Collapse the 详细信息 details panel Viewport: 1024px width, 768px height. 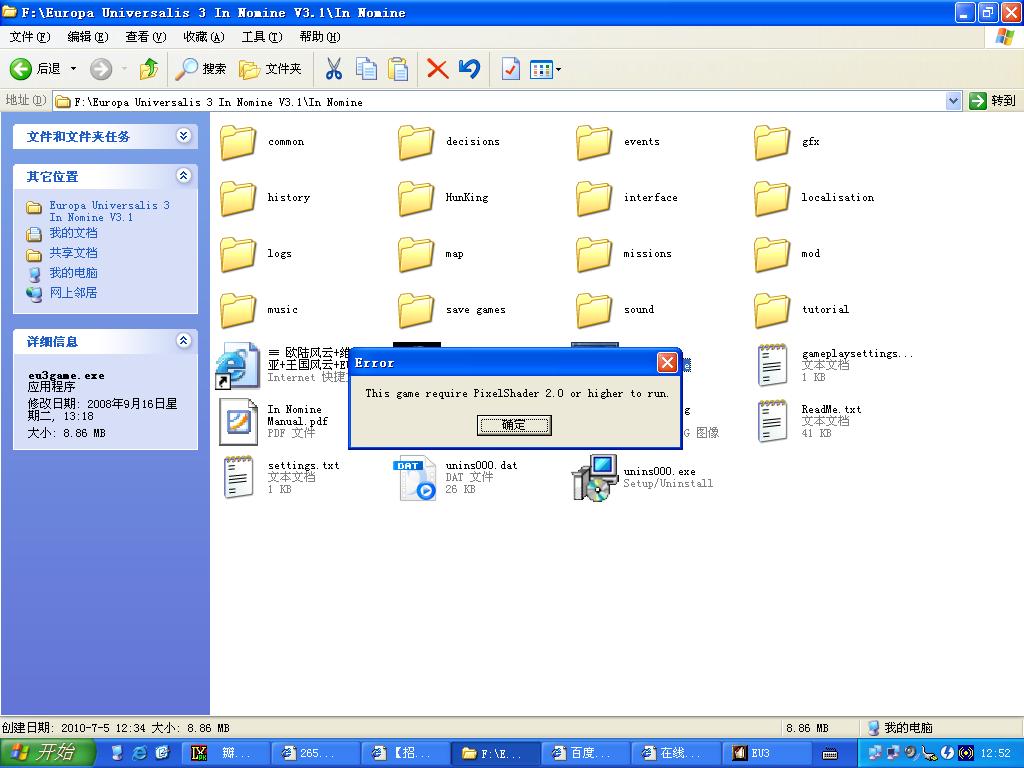(183, 341)
